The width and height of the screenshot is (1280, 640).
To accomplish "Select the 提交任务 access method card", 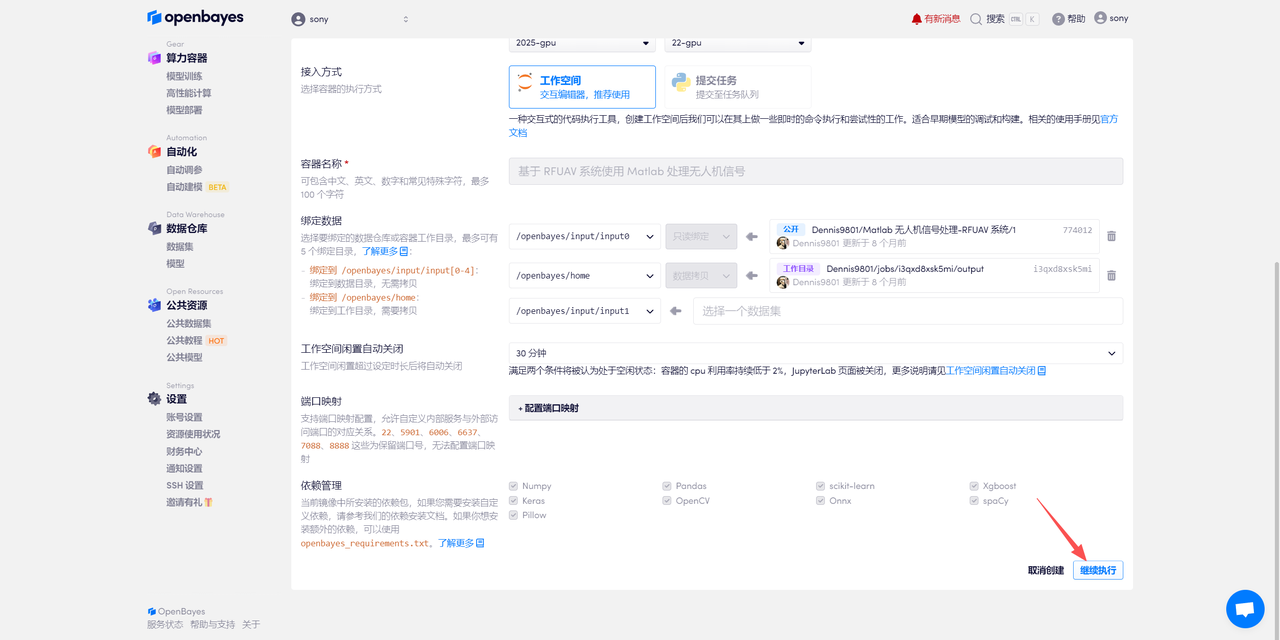I will coord(738,87).
